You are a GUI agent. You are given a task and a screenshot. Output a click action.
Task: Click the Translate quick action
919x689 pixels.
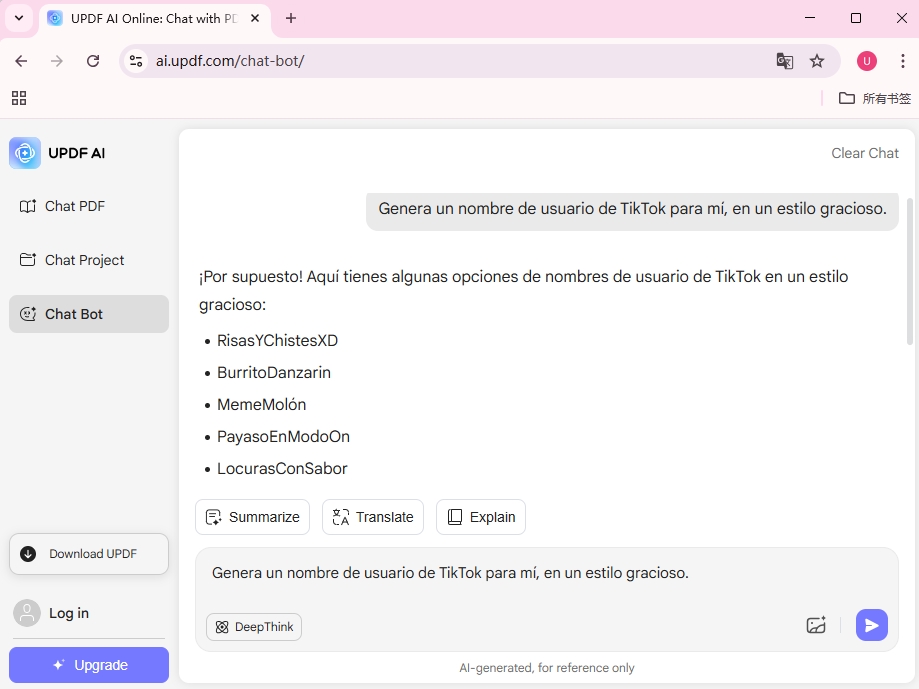pos(373,517)
